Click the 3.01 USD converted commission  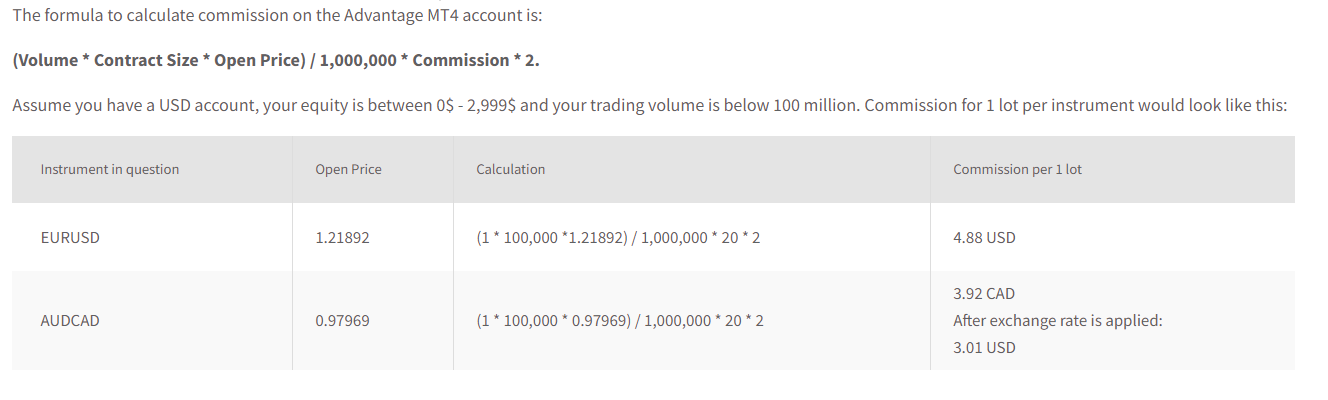point(984,348)
